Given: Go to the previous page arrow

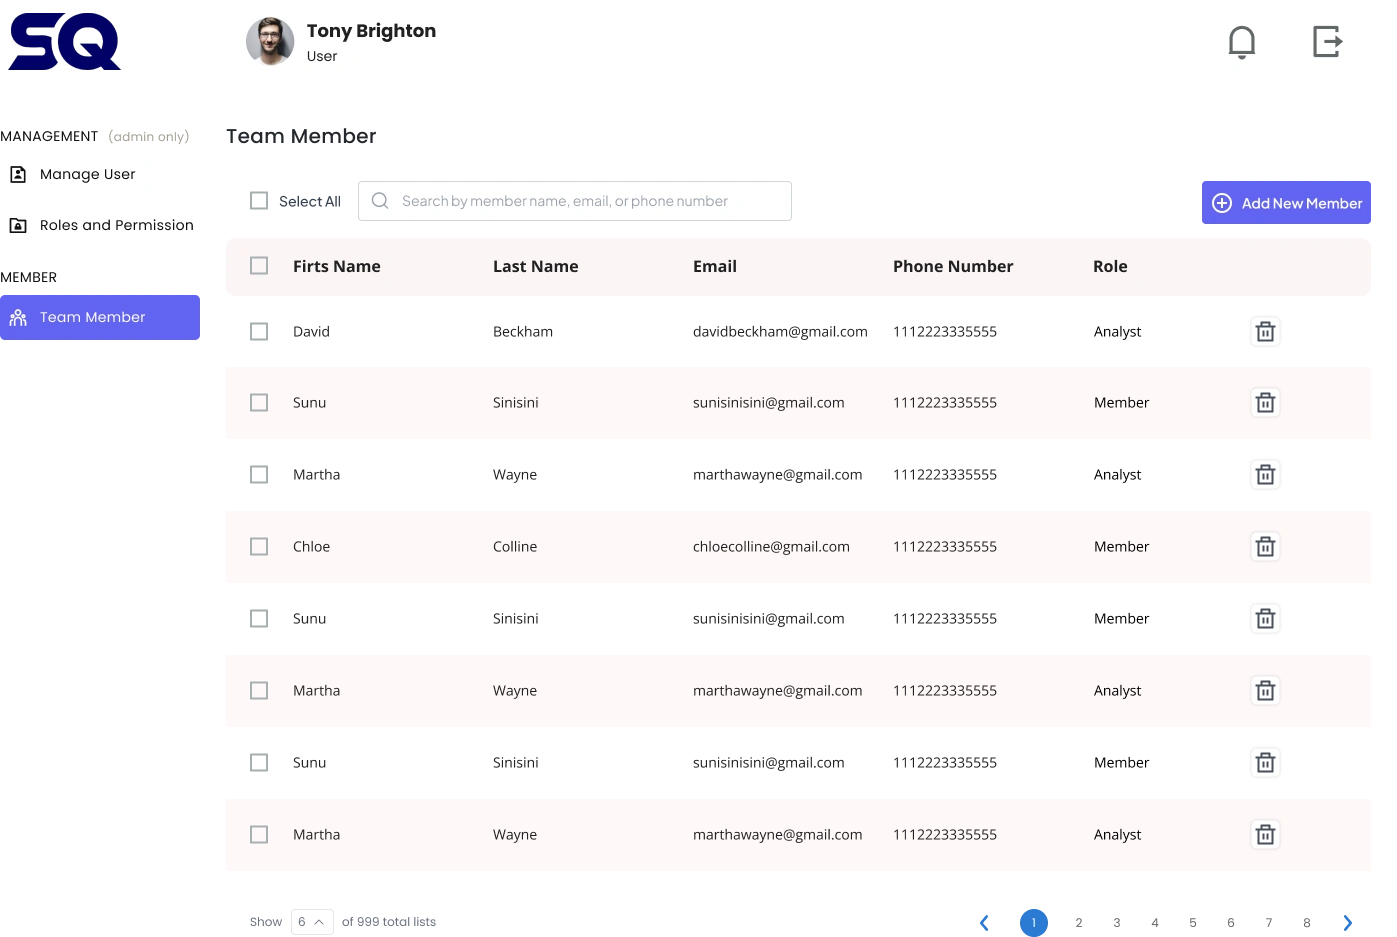Looking at the screenshot, I should (984, 923).
